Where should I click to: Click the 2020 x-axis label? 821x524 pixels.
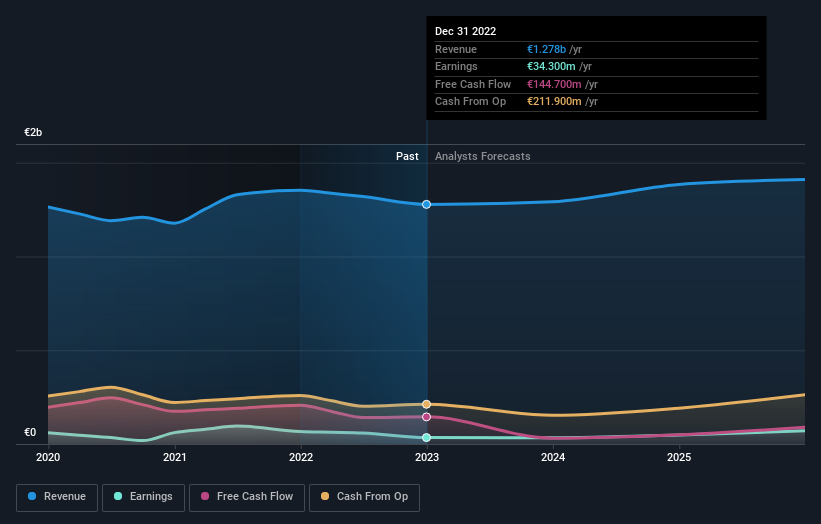pyautogui.click(x=48, y=457)
